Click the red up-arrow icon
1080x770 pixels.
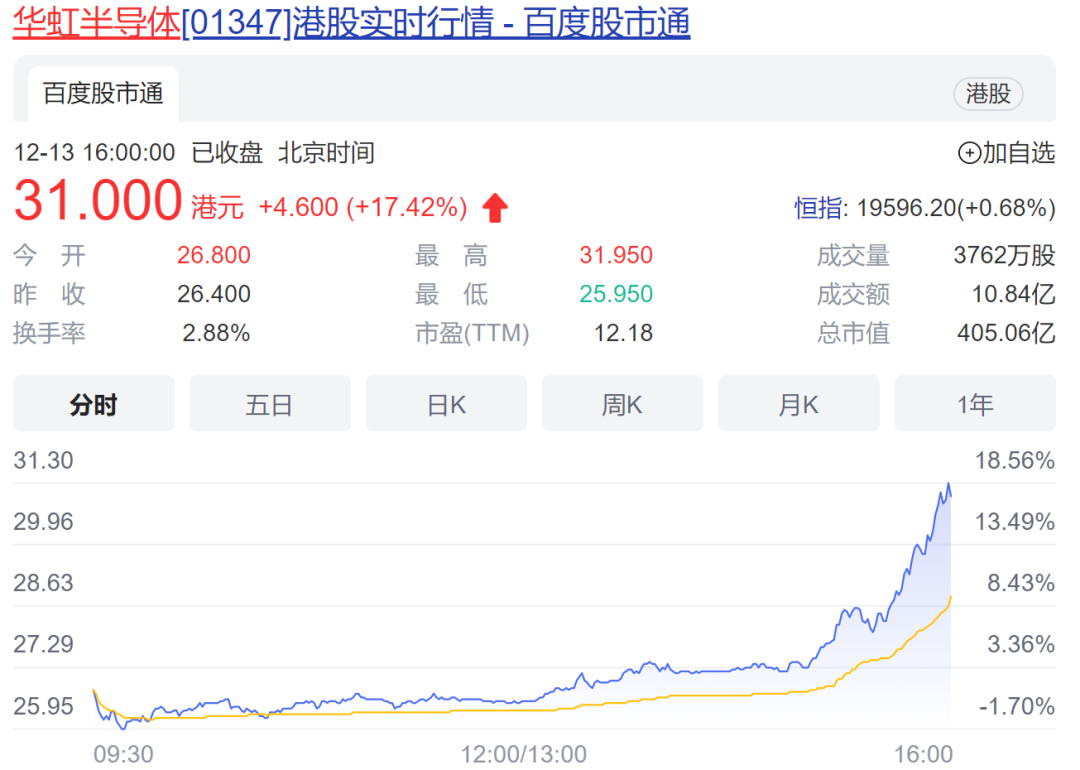coord(495,207)
